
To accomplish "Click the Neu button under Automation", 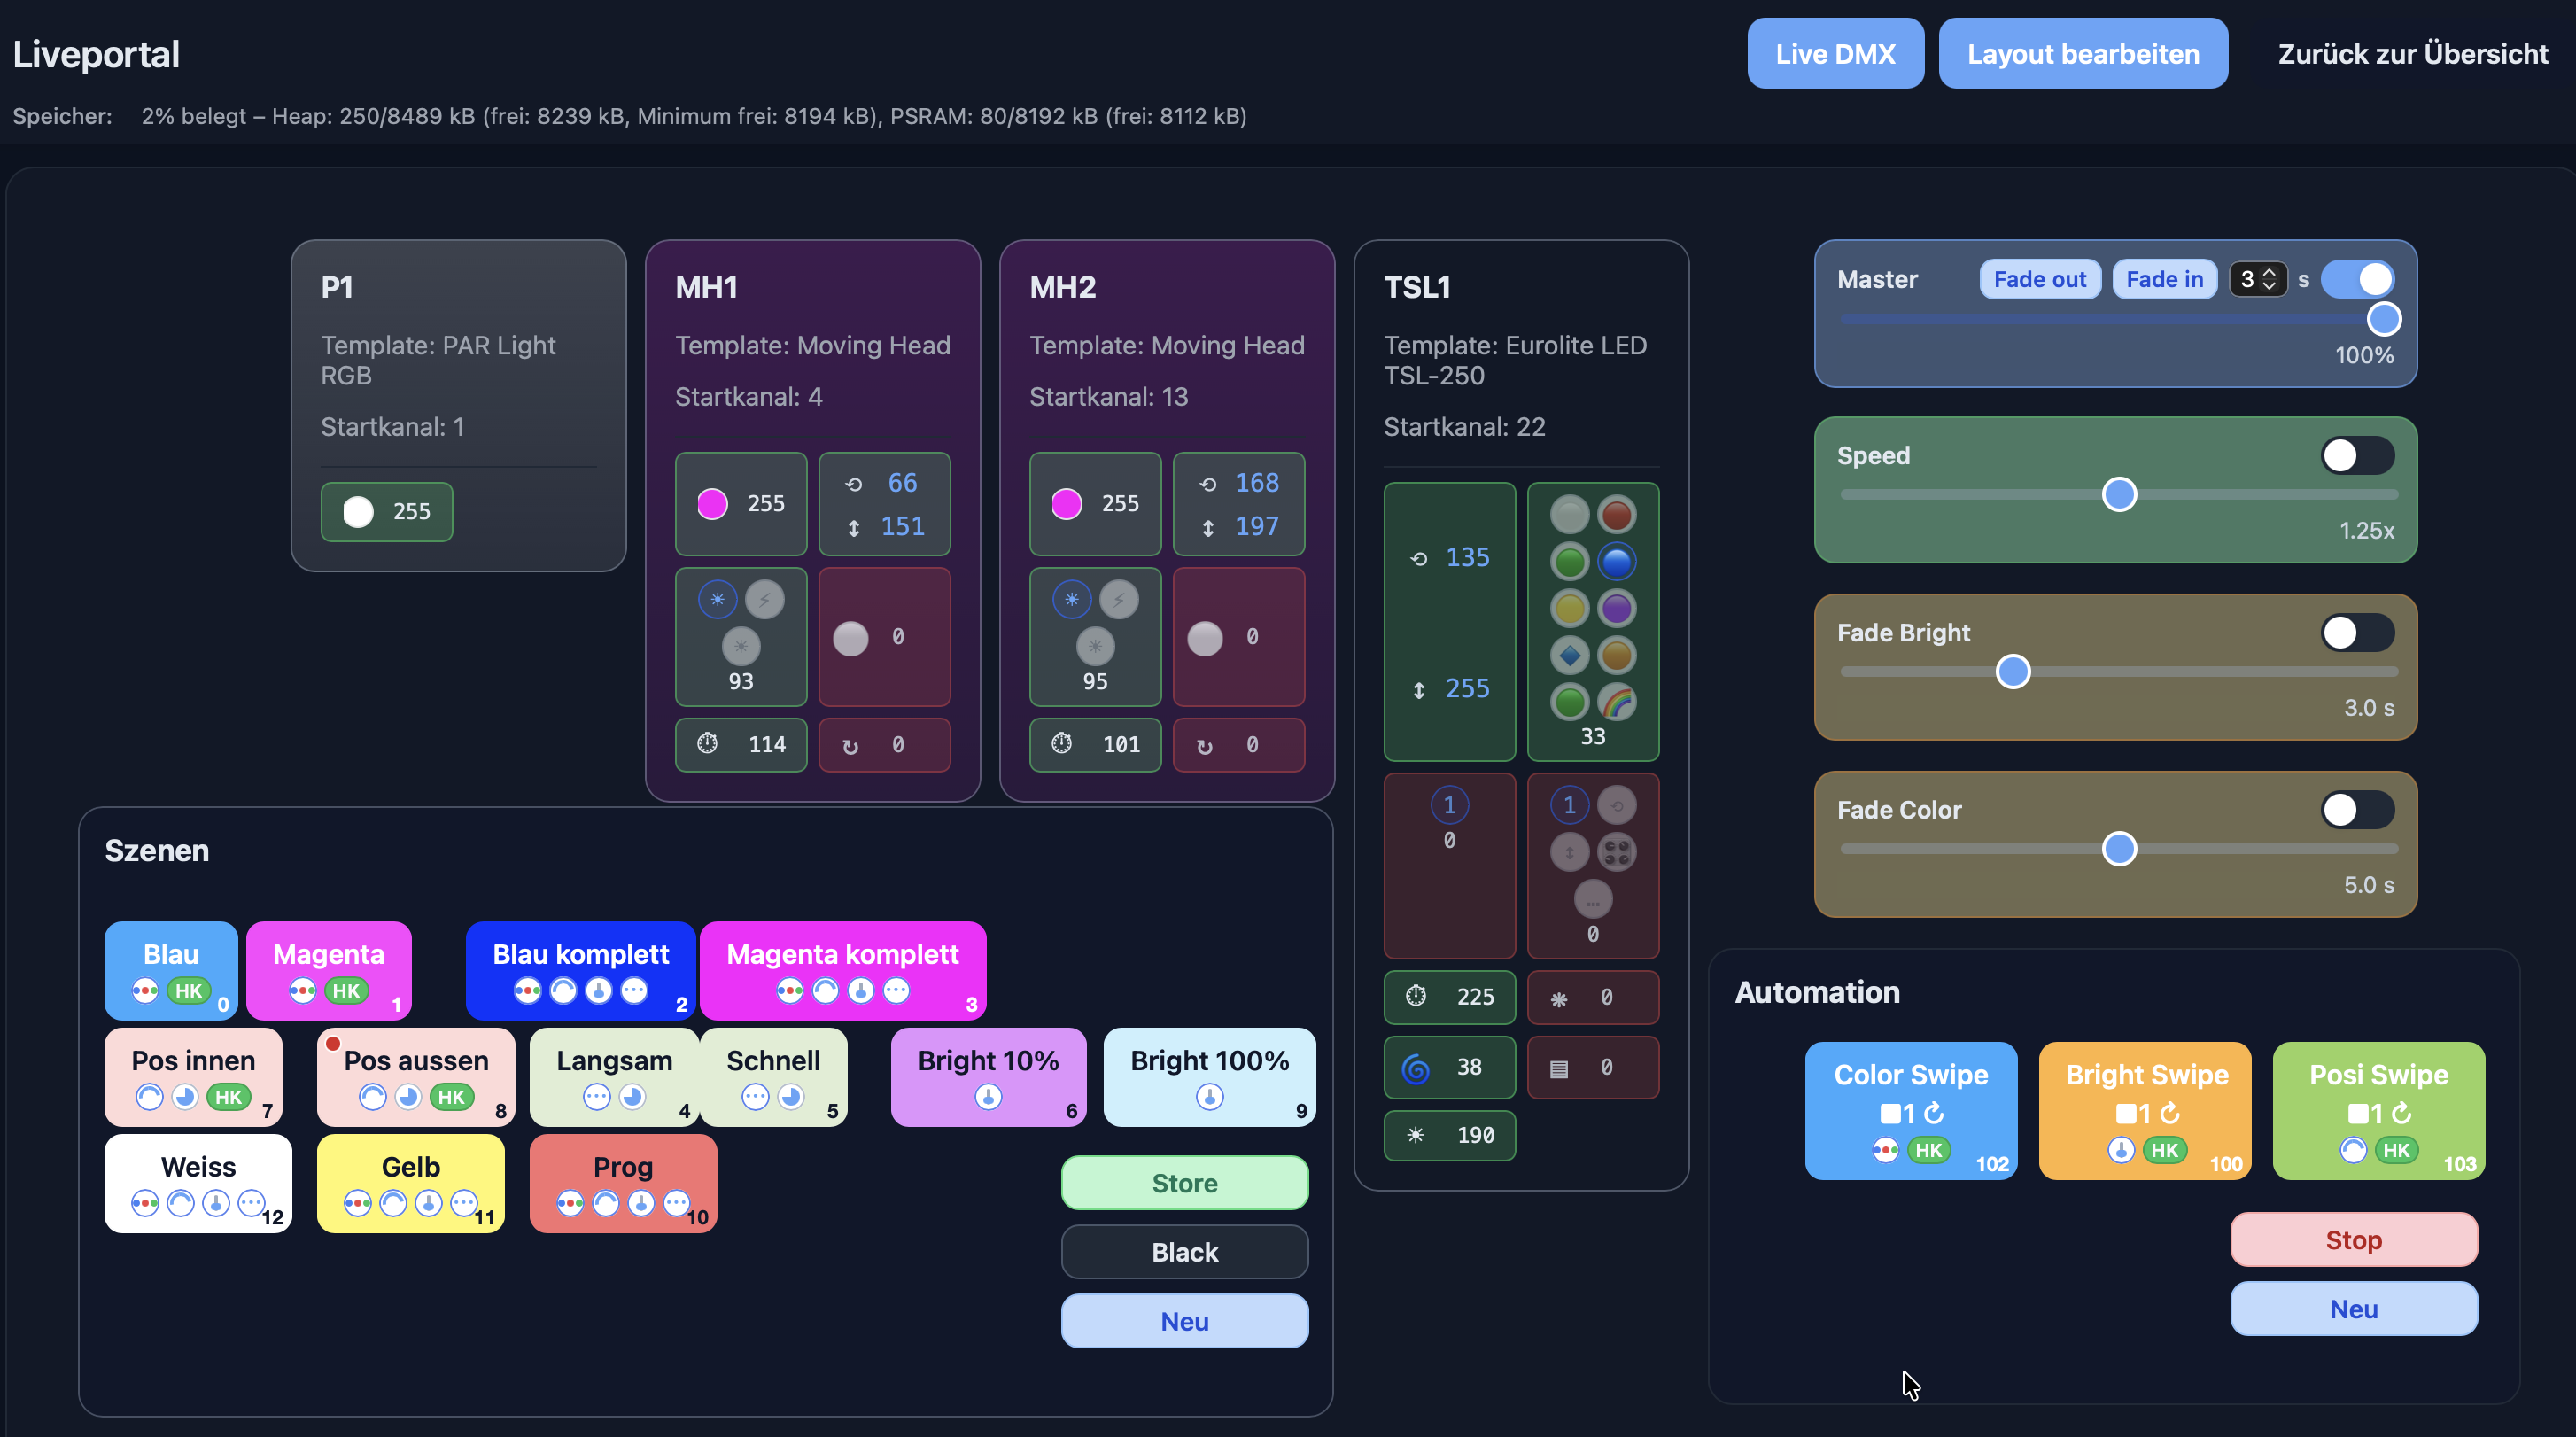I will 2353,1309.
